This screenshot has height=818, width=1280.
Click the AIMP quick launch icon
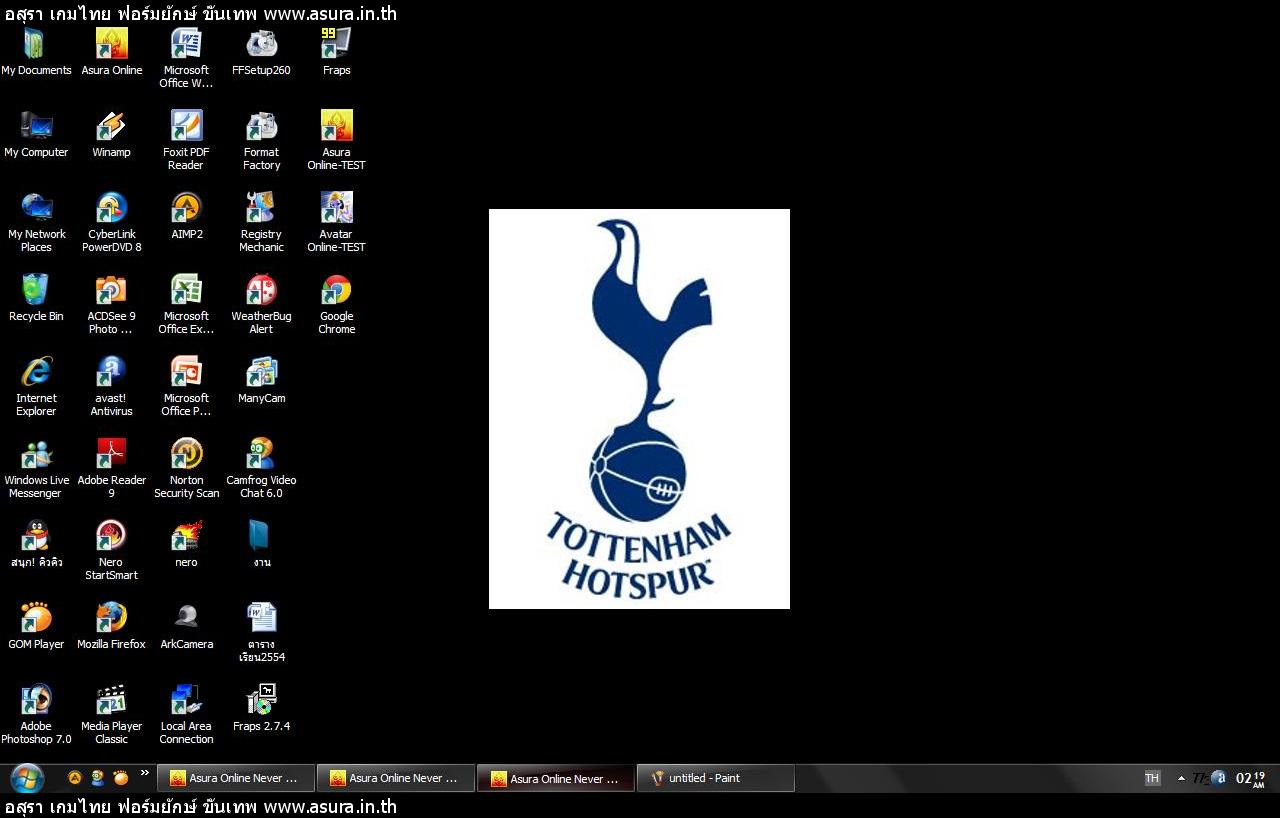pos(75,777)
